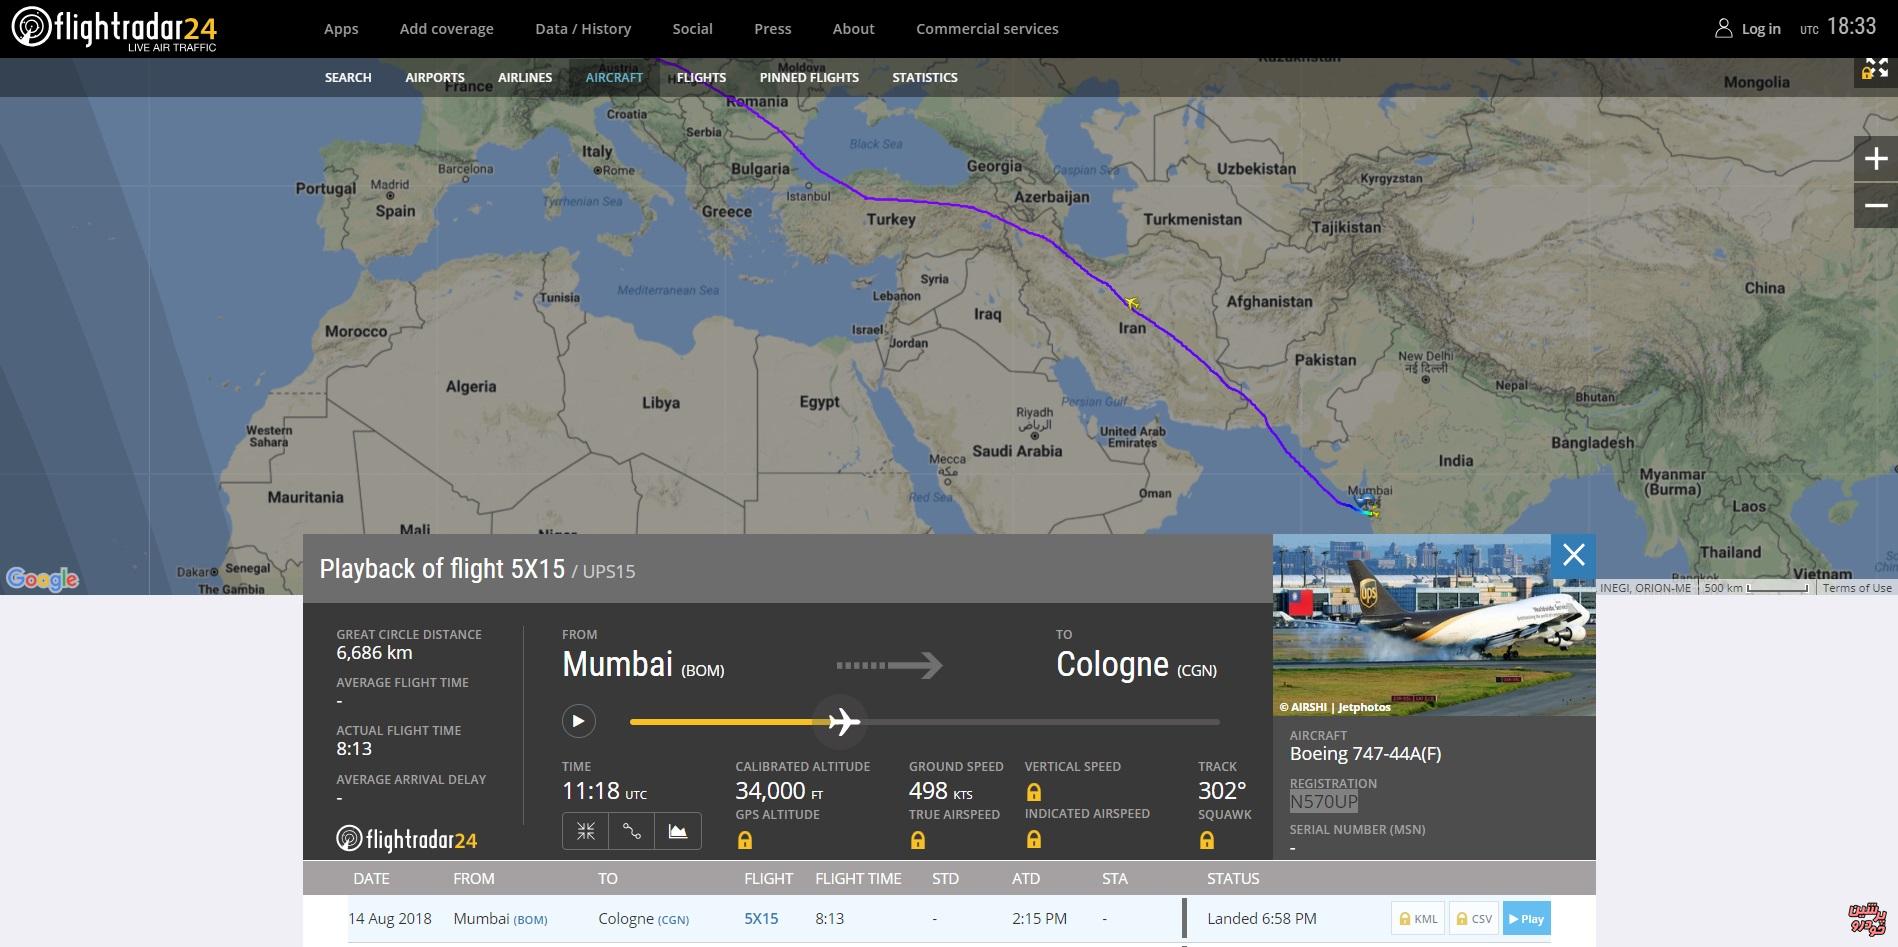Click the yellow aircraft marker over Iran
The height and width of the screenshot is (947, 1898).
click(x=1132, y=302)
